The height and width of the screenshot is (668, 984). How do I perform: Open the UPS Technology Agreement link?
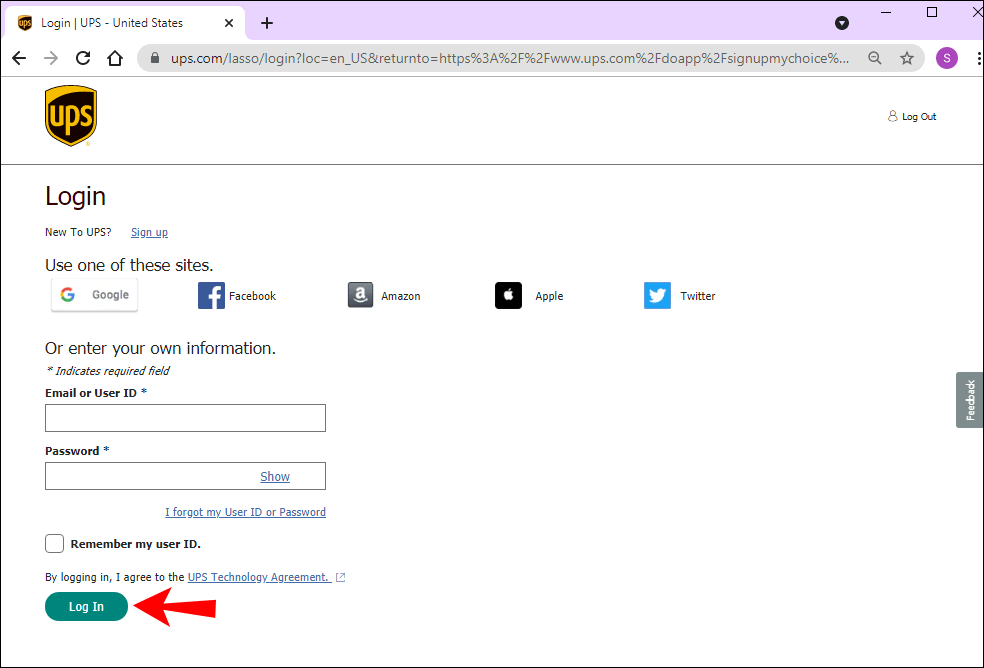point(260,577)
